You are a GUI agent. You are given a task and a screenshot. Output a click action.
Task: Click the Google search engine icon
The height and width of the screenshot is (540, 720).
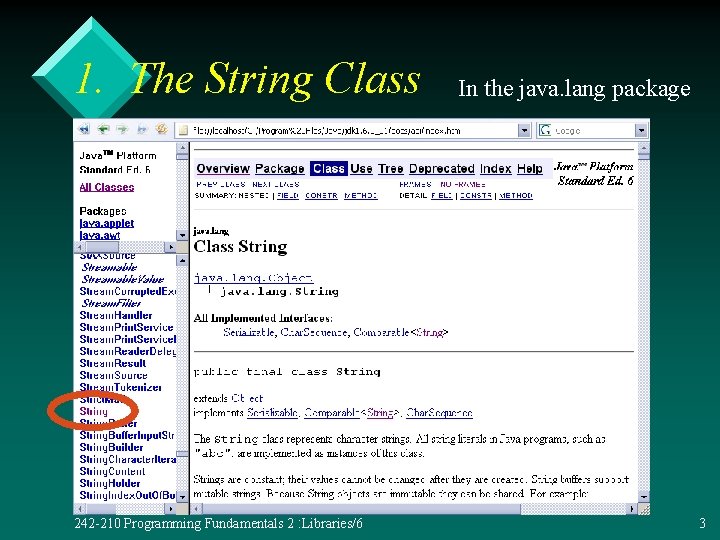[x=545, y=130]
